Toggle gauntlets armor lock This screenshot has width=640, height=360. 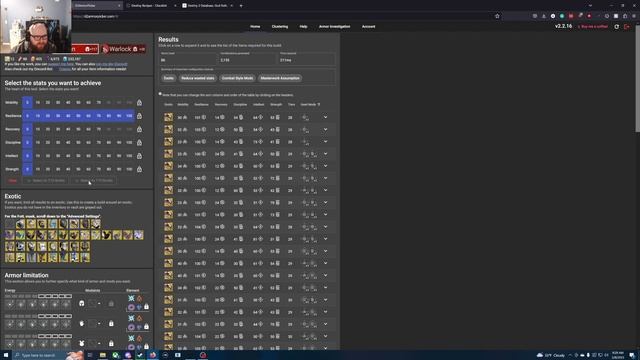111,323
